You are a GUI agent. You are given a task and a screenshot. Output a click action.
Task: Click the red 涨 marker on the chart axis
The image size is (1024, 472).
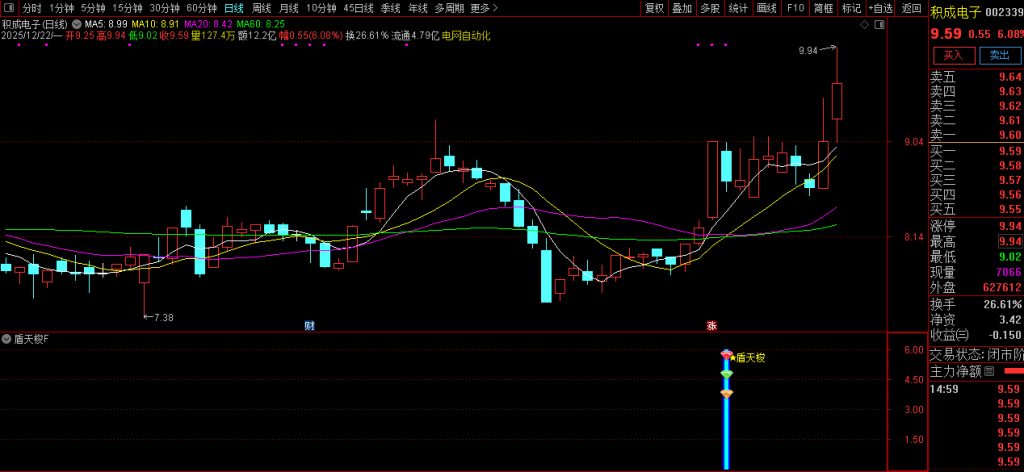[712, 326]
